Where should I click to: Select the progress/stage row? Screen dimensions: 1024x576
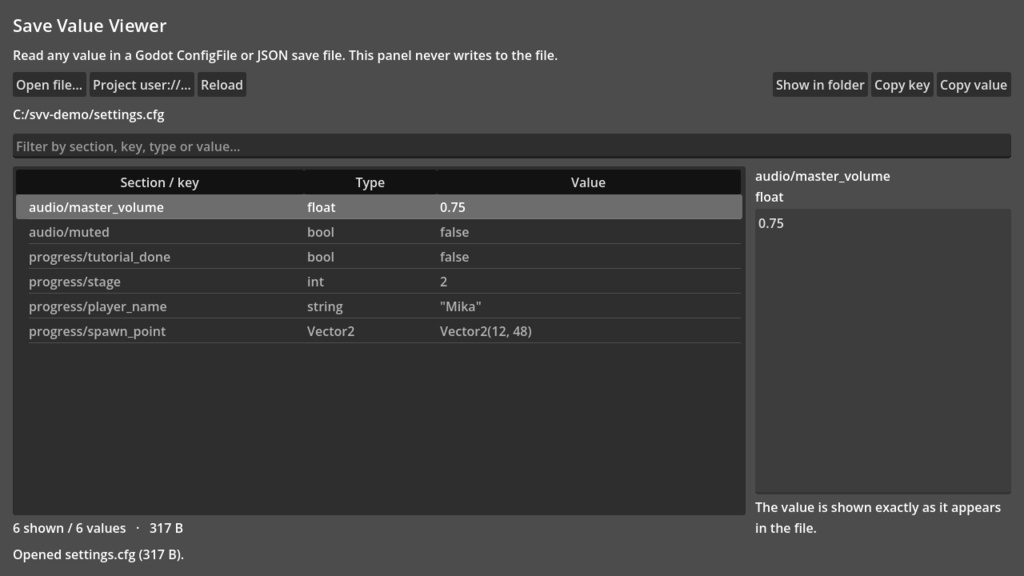pyautogui.click(x=379, y=281)
